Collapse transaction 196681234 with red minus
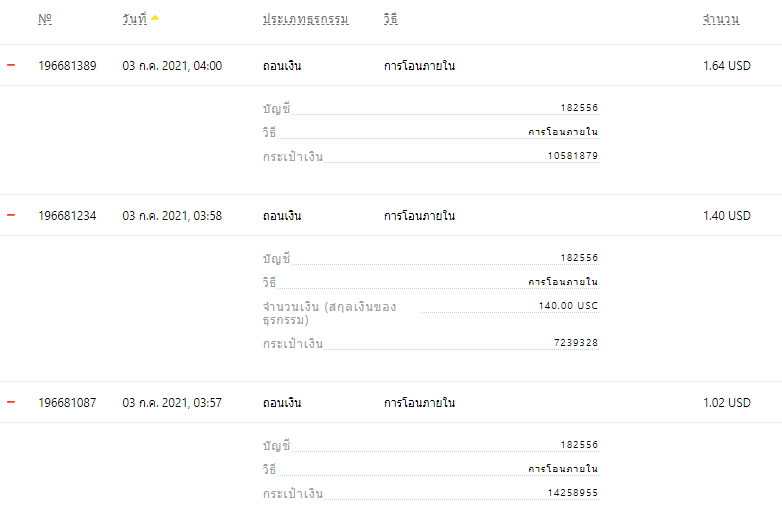 [11, 215]
